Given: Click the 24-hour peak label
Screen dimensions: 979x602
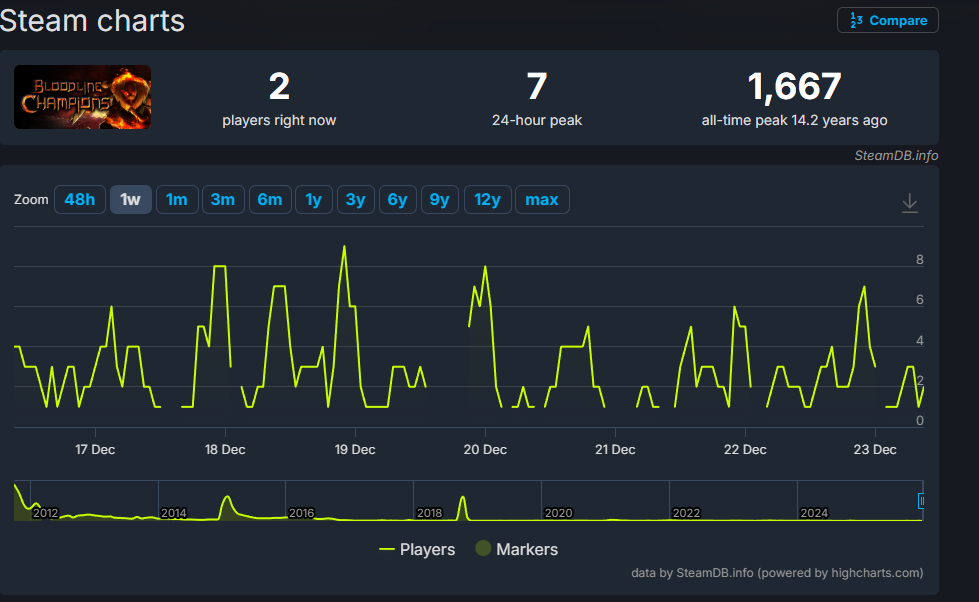Looking at the screenshot, I should [x=537, y=121].
